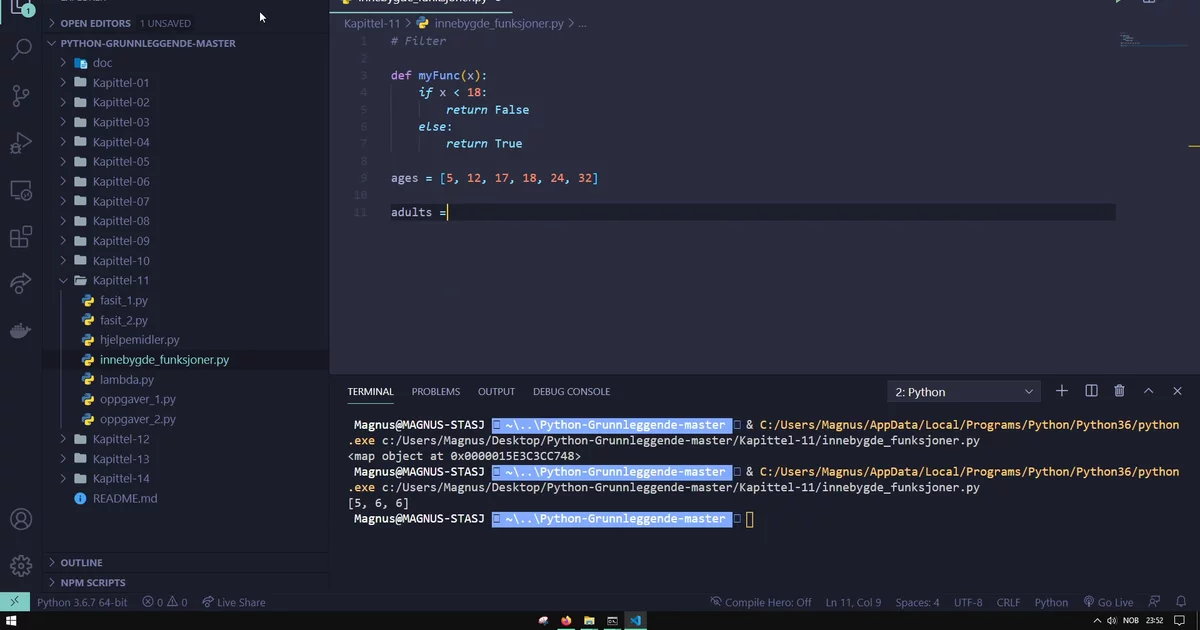Collapse the Kapittel-11 folder
This screenshot has width=1200, height=630.
pyautogui.click(x=121, y=280)
